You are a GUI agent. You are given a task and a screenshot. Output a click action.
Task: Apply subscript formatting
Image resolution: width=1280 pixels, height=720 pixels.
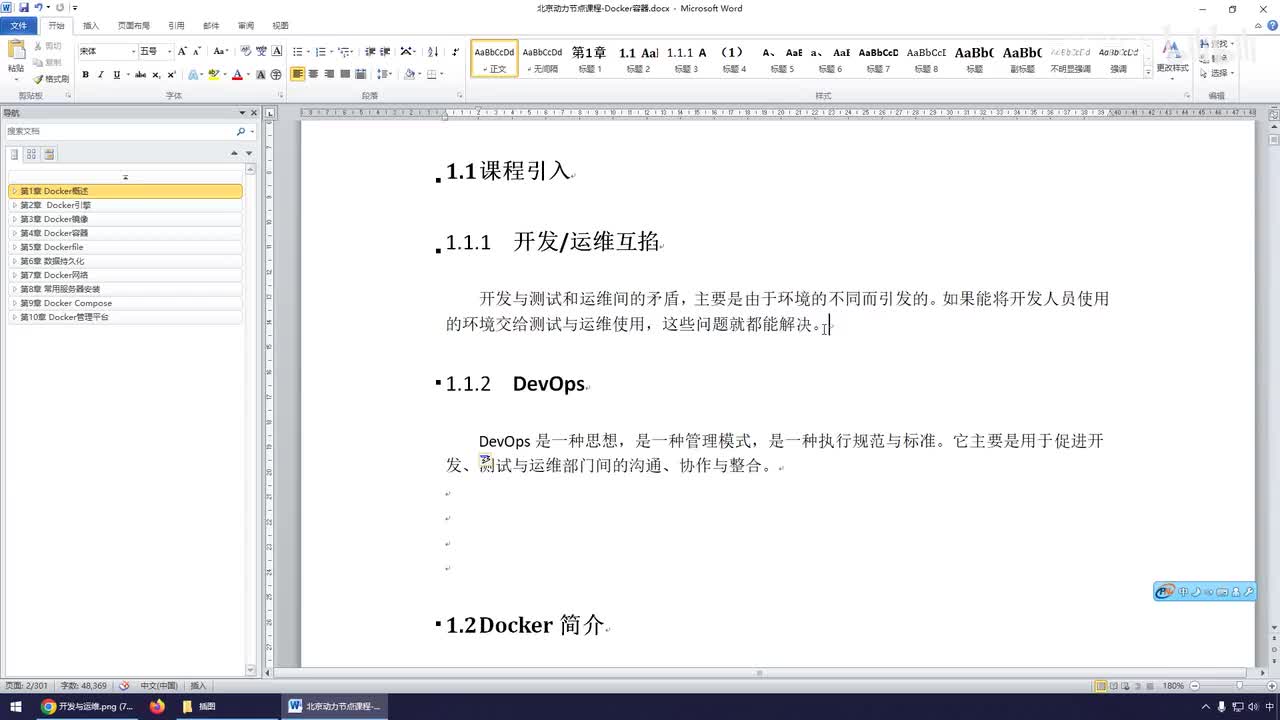(x=156, y=74)
